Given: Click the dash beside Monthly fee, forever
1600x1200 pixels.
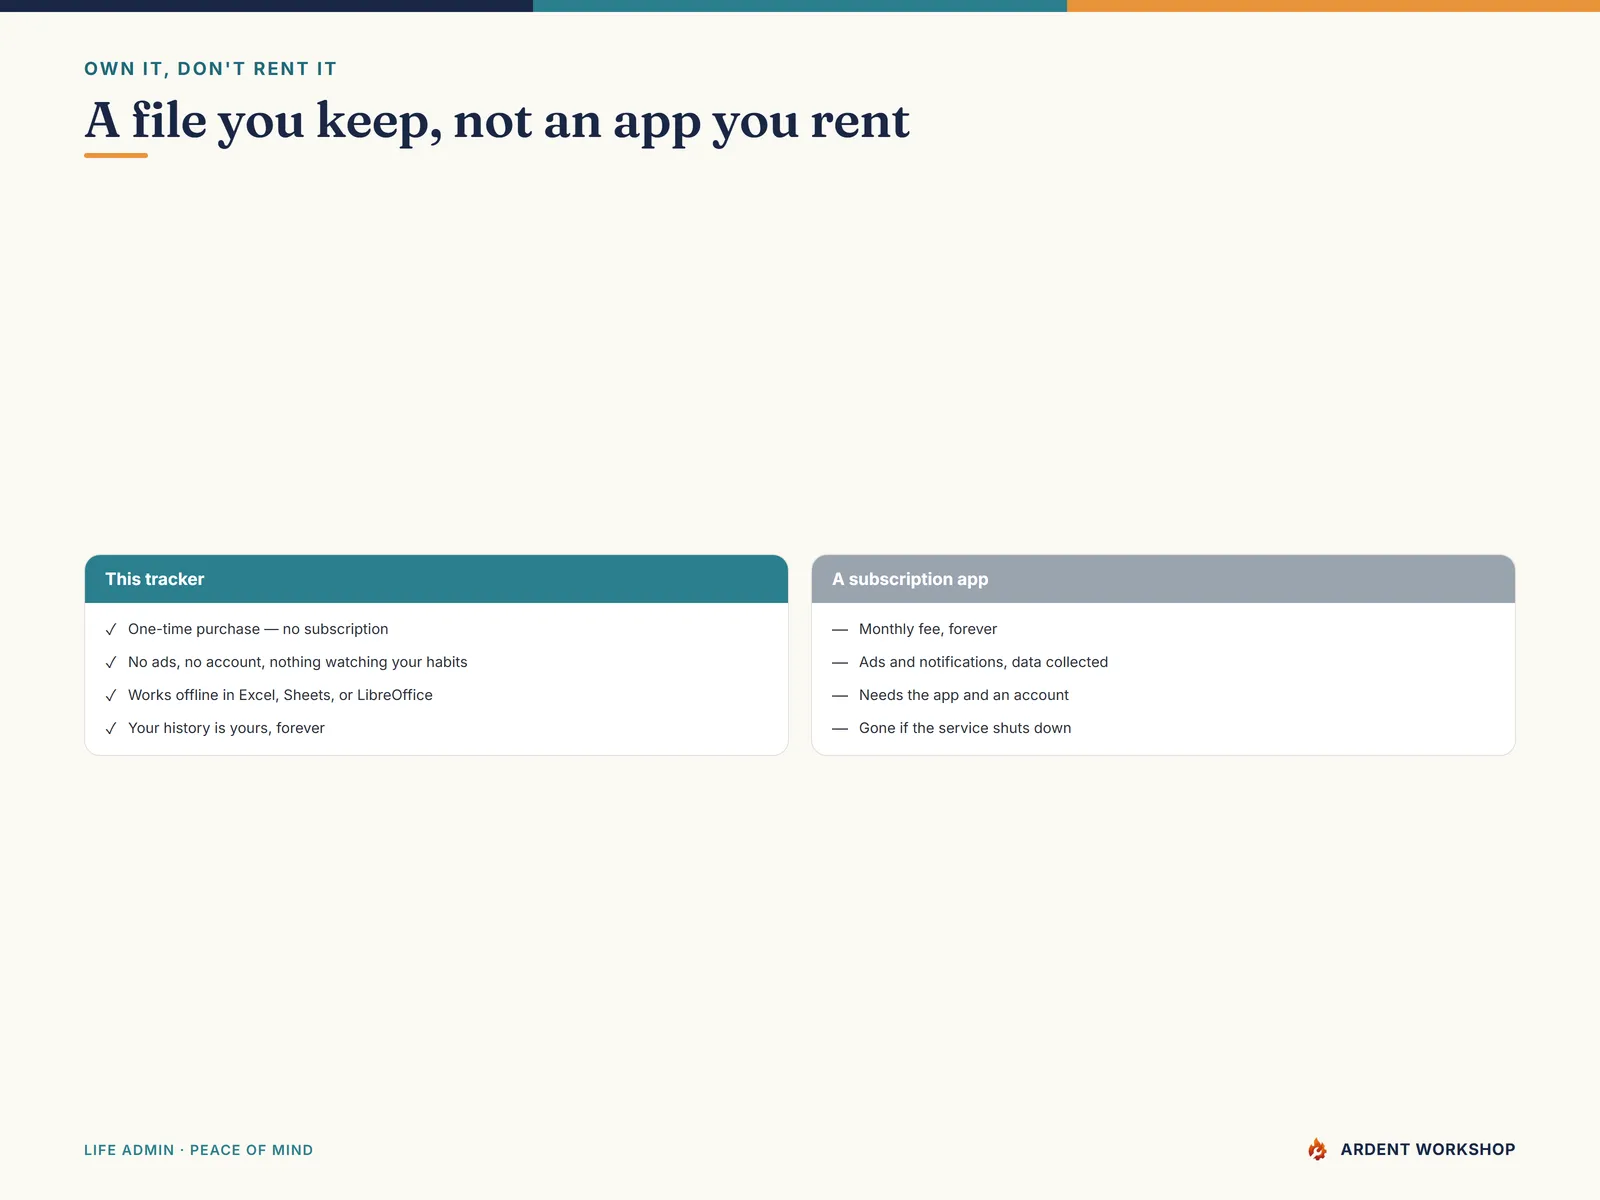Looking at the screenshot, I should tap(840, 630).
